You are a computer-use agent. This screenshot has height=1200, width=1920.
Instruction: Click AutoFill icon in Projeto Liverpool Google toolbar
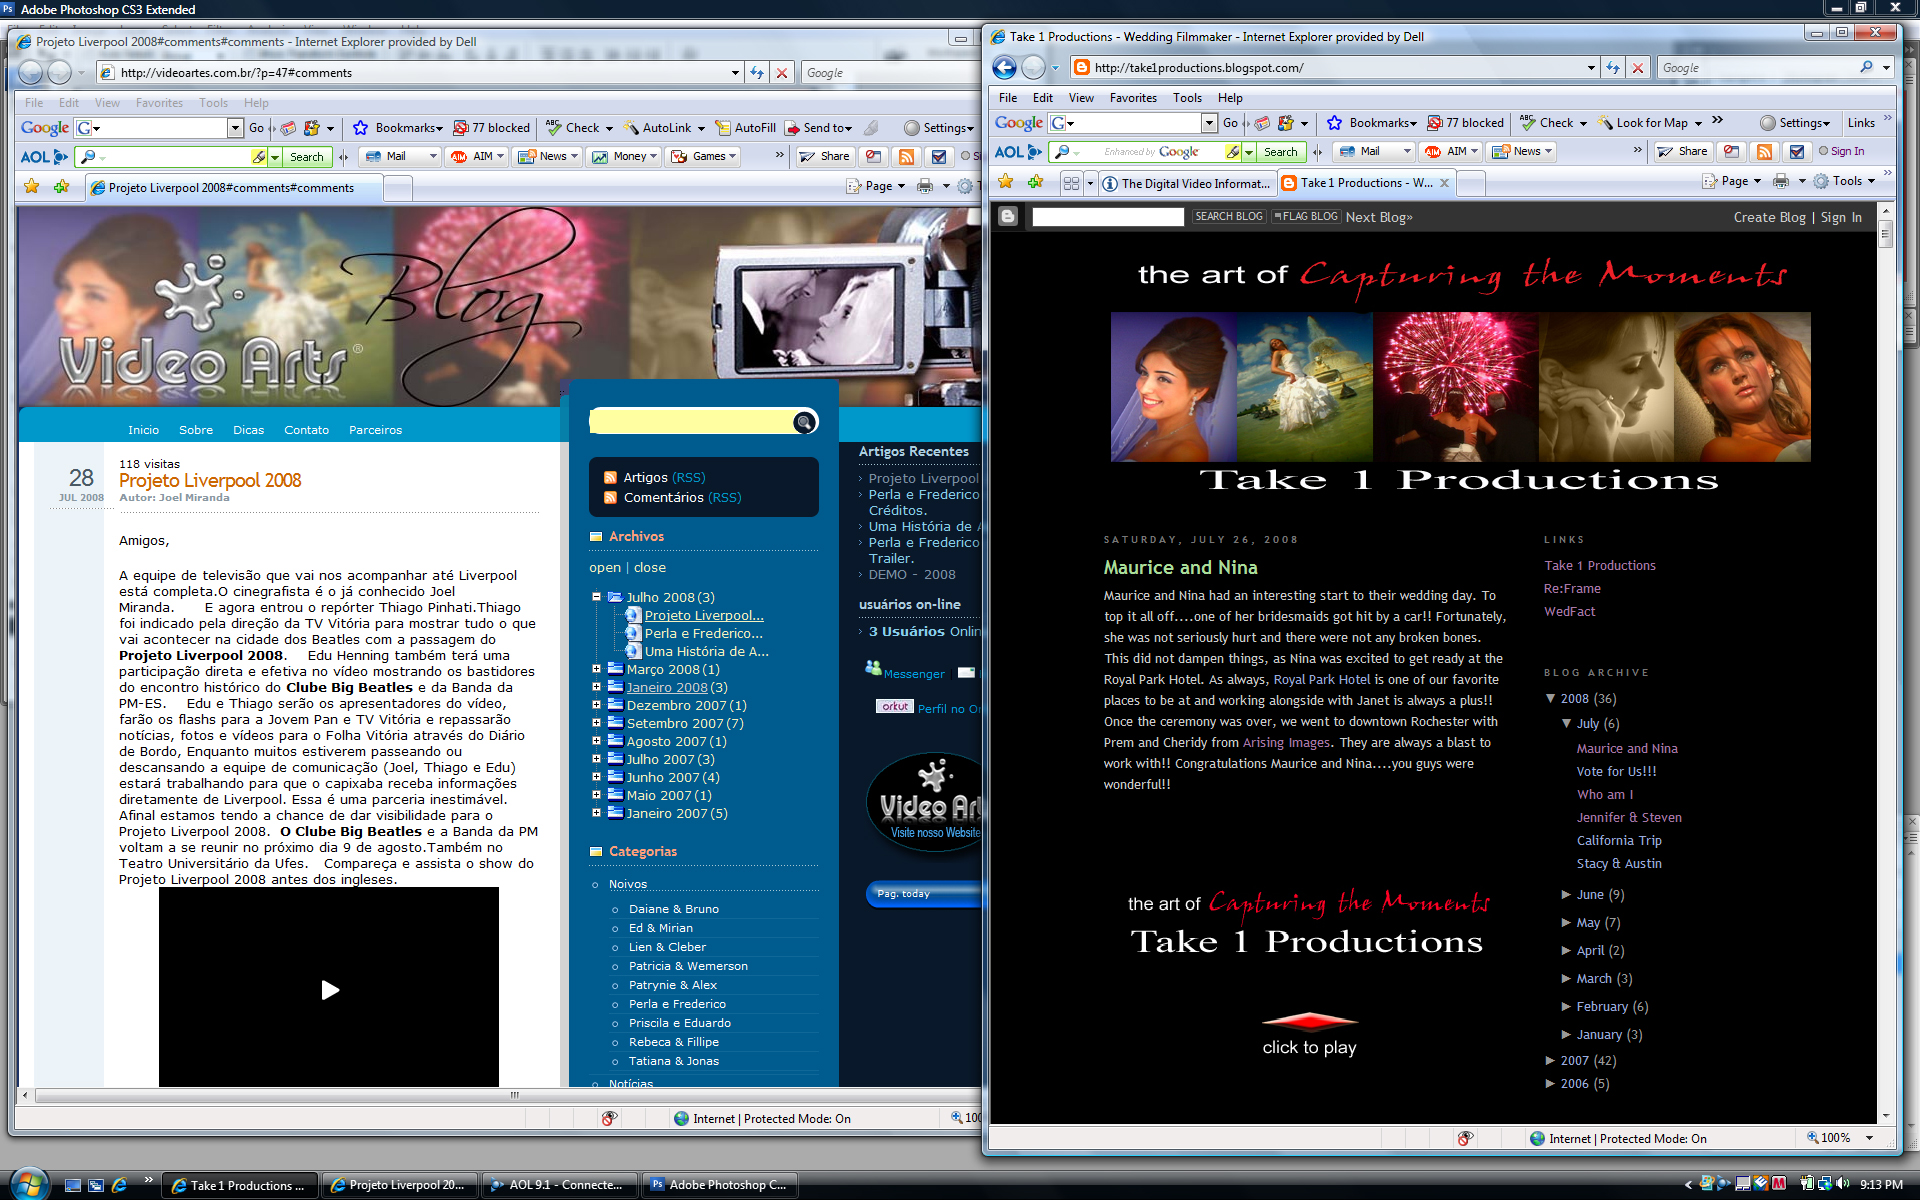click(745, 128)
